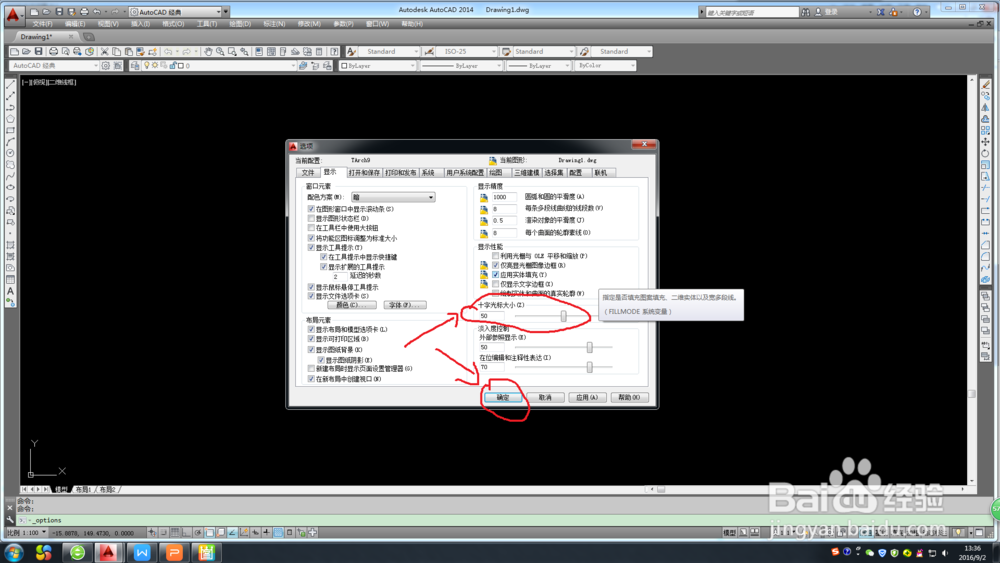Open the 工具(T) menu
This screenshot has width=1000, height=563.
207,24
